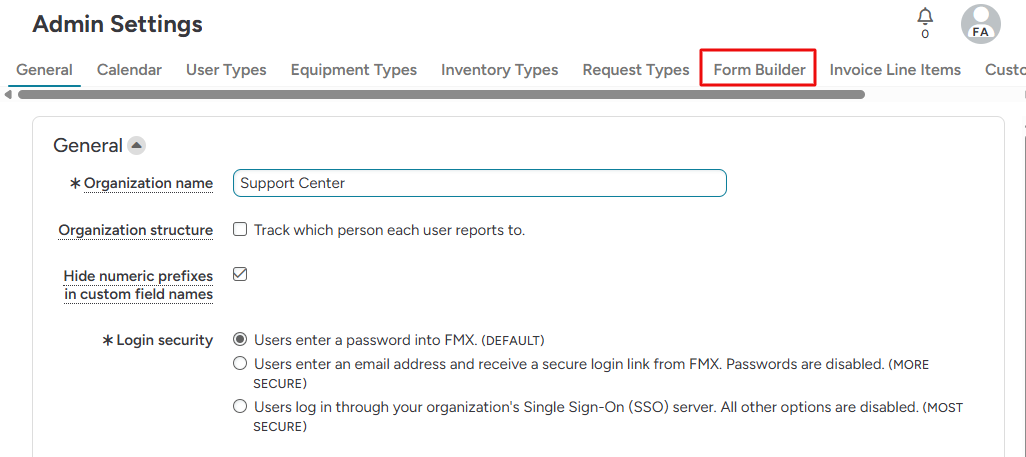The height and width of the screenshot is (457, 1026).
Task: Click the FA user avatar icon
Action: click(980, 24)
